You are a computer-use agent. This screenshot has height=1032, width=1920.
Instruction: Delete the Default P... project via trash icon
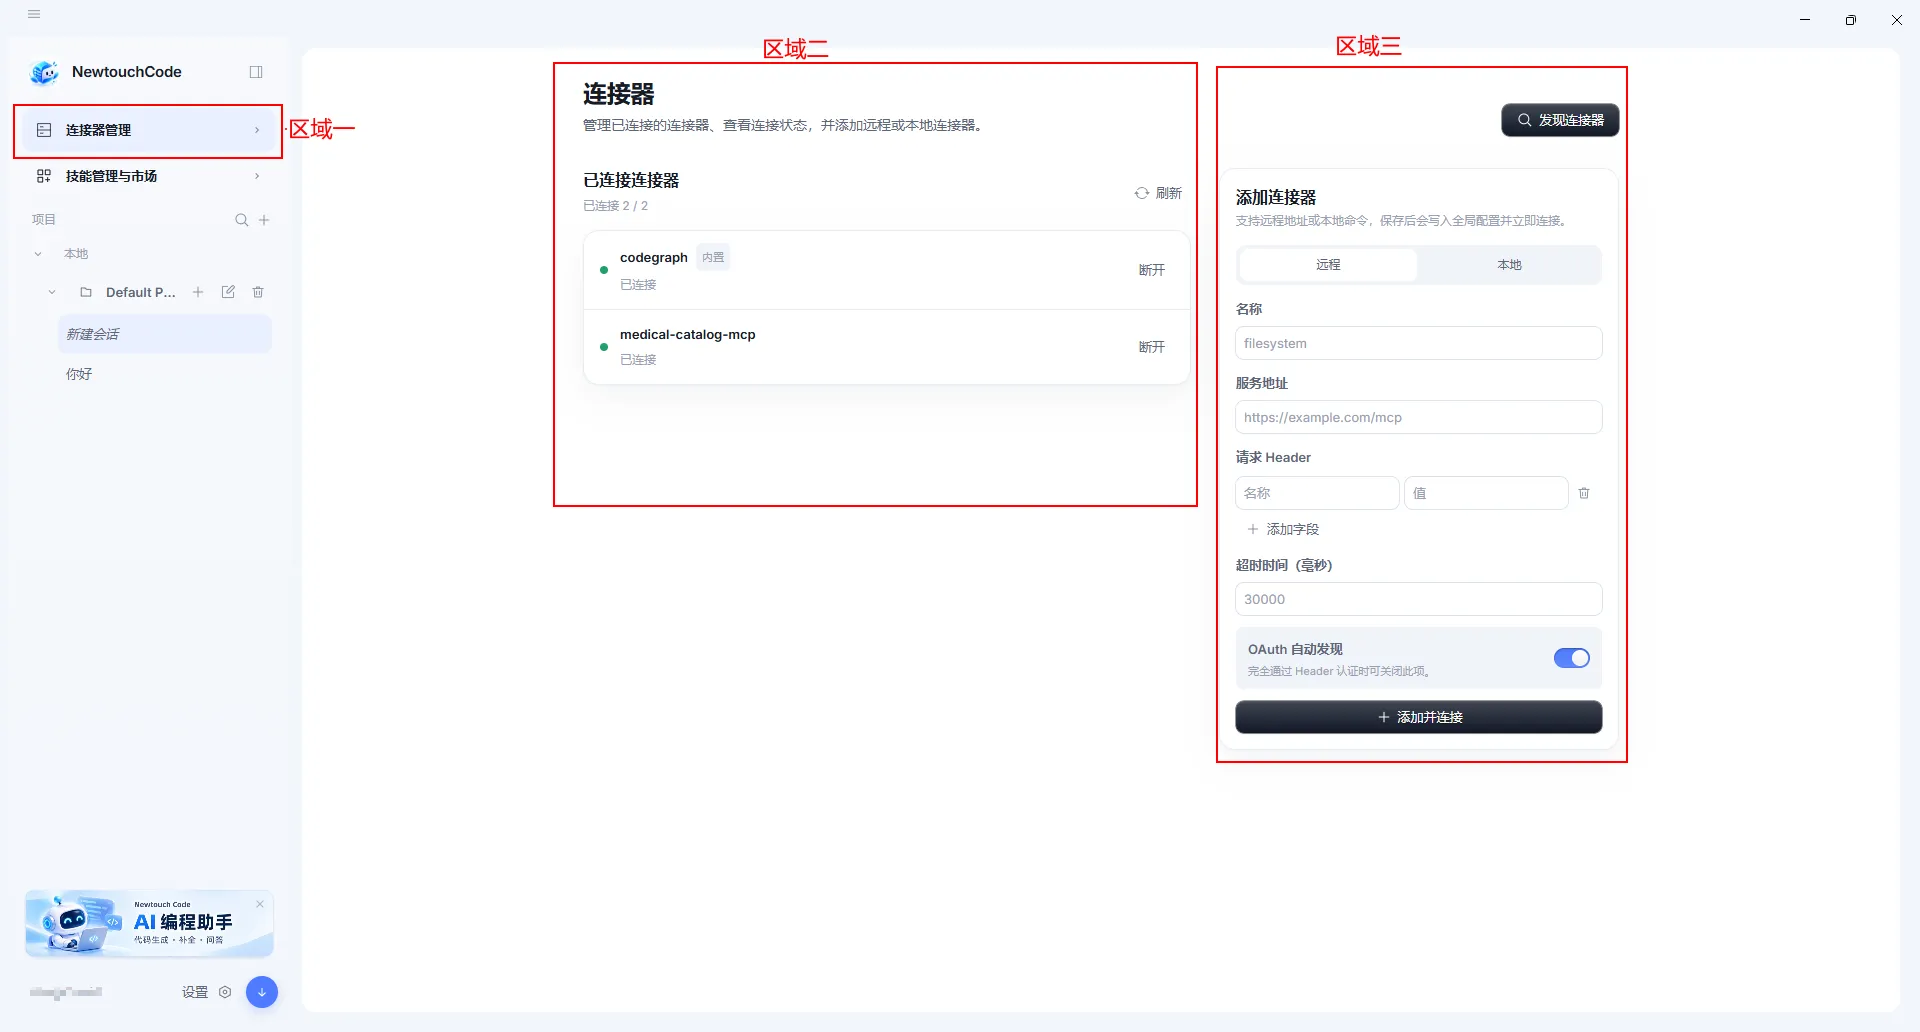(x=258, y=292)
